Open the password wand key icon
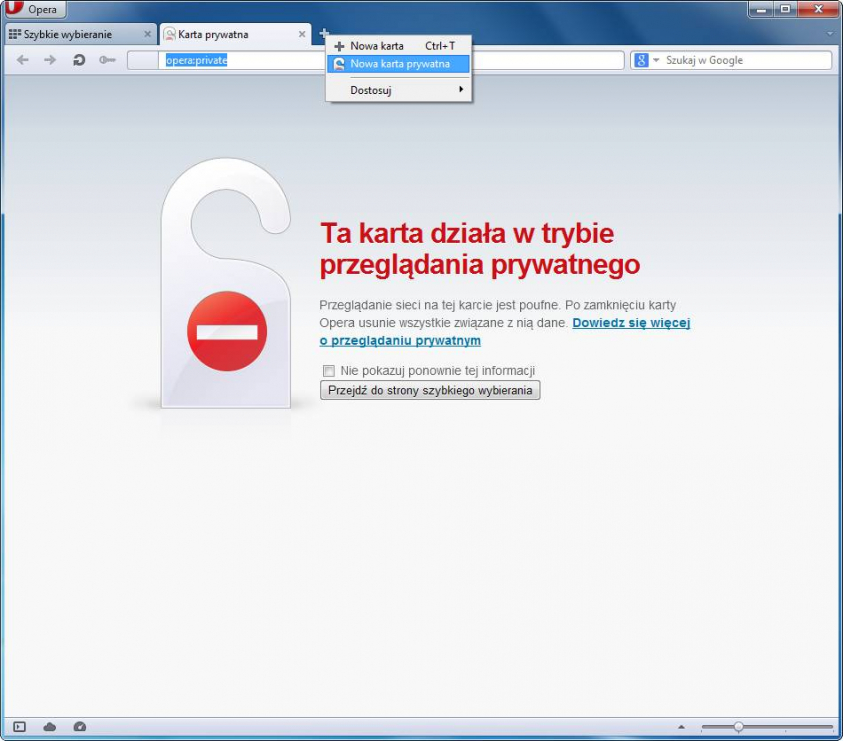Viewport: 843px width, 741px height. coord(107,60)
